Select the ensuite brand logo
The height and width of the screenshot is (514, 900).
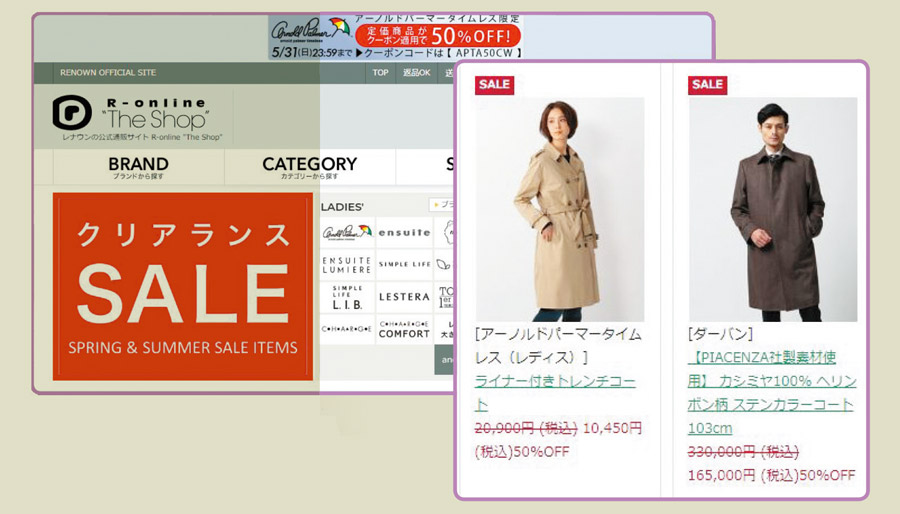404,232
